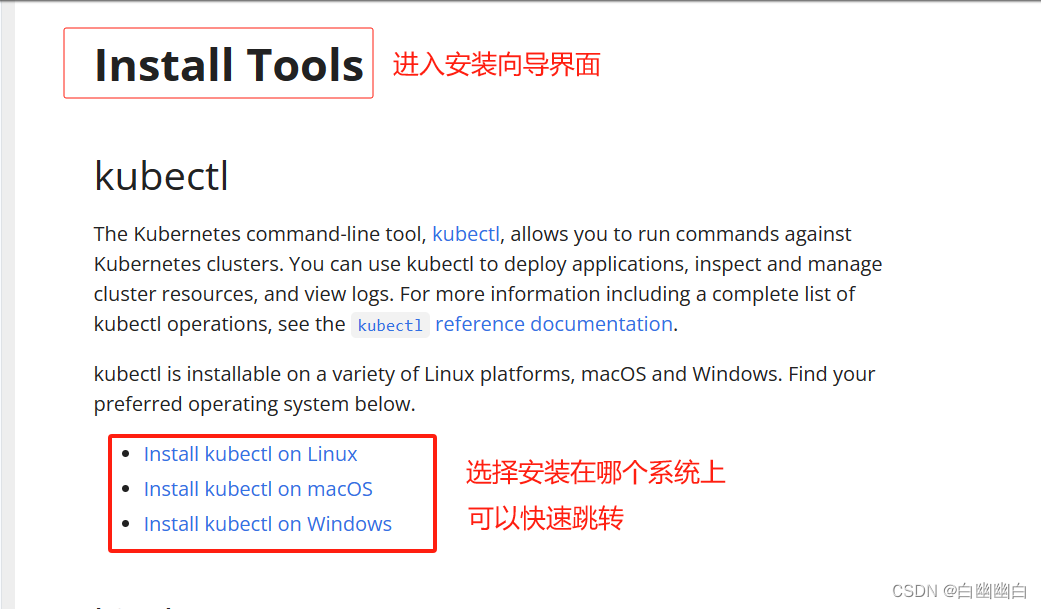The width and height of the screenshot is (1041, 609).
Task: Click the bullet point beside the Linux link
Action: pos(126,454)
